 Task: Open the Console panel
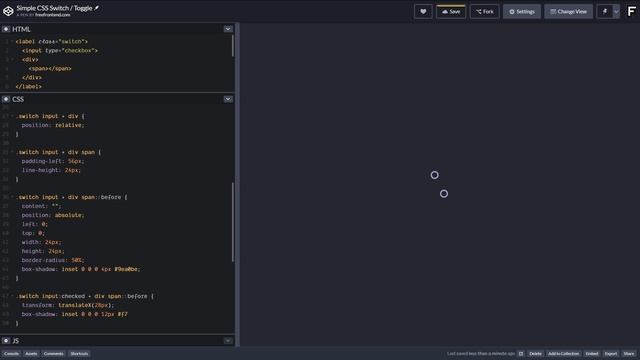point(11,353)
